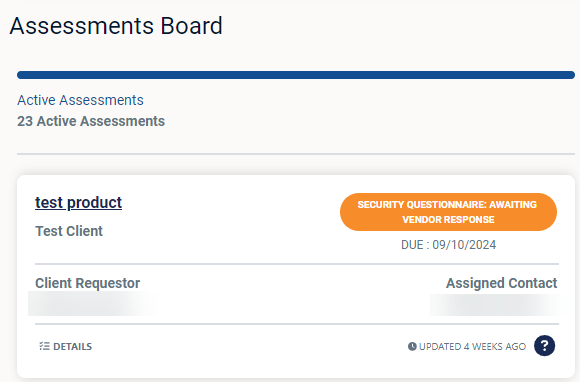Click the DETAILS button
This screenshot has height=382, width=580.
pos(65,346)
